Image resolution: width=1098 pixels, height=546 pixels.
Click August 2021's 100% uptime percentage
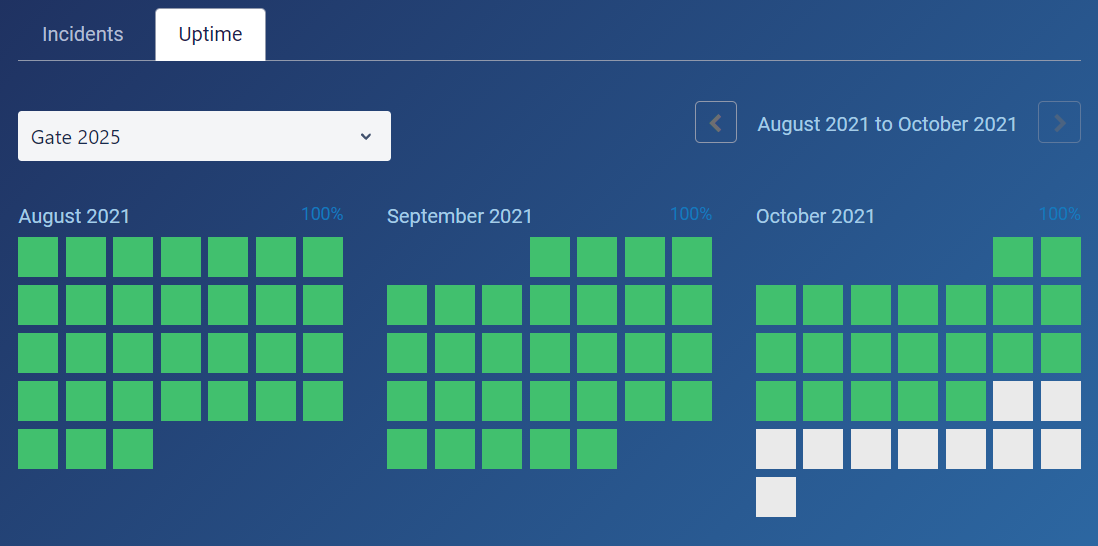click(322, 214)
